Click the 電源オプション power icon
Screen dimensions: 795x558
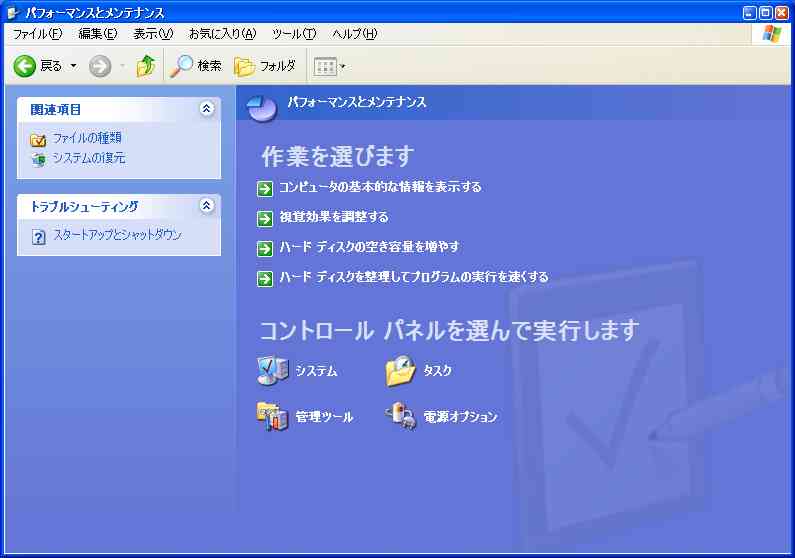pos(401,417)
